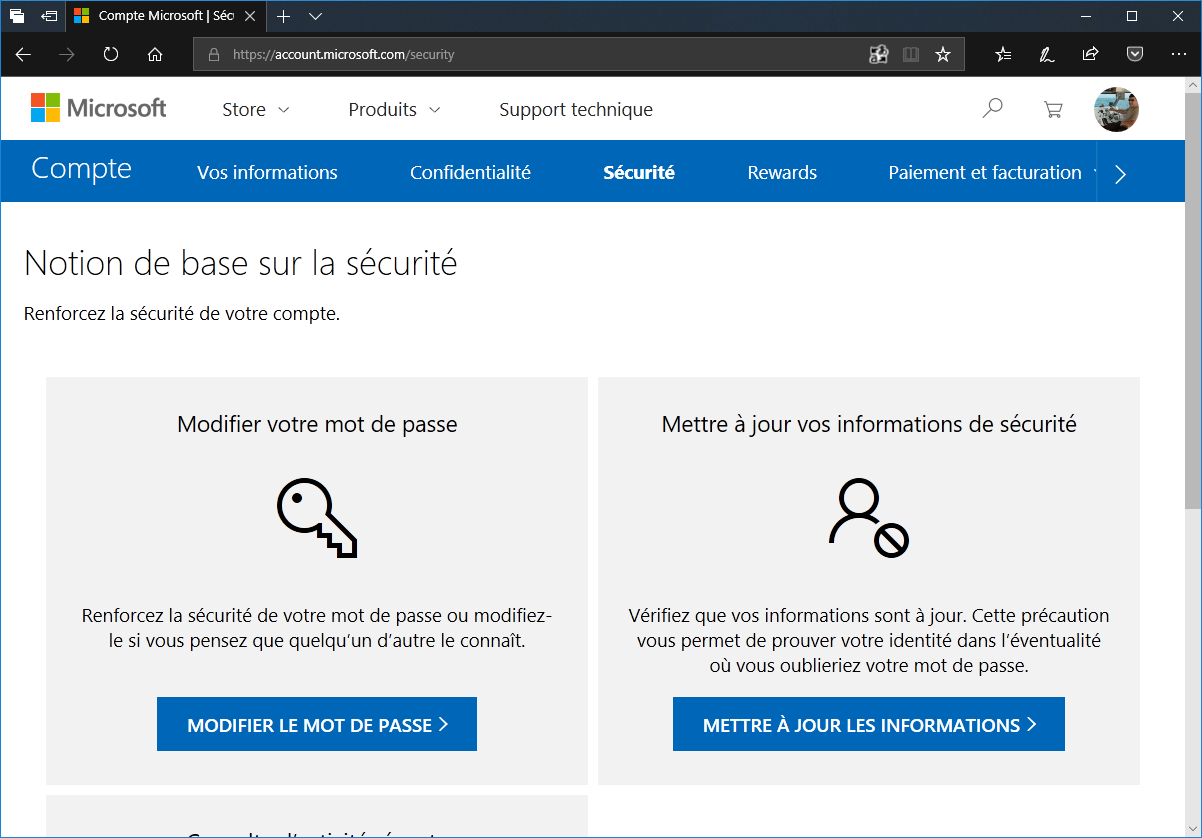
Task: Open Paiement et facturation tab
Action: (985, 172)
